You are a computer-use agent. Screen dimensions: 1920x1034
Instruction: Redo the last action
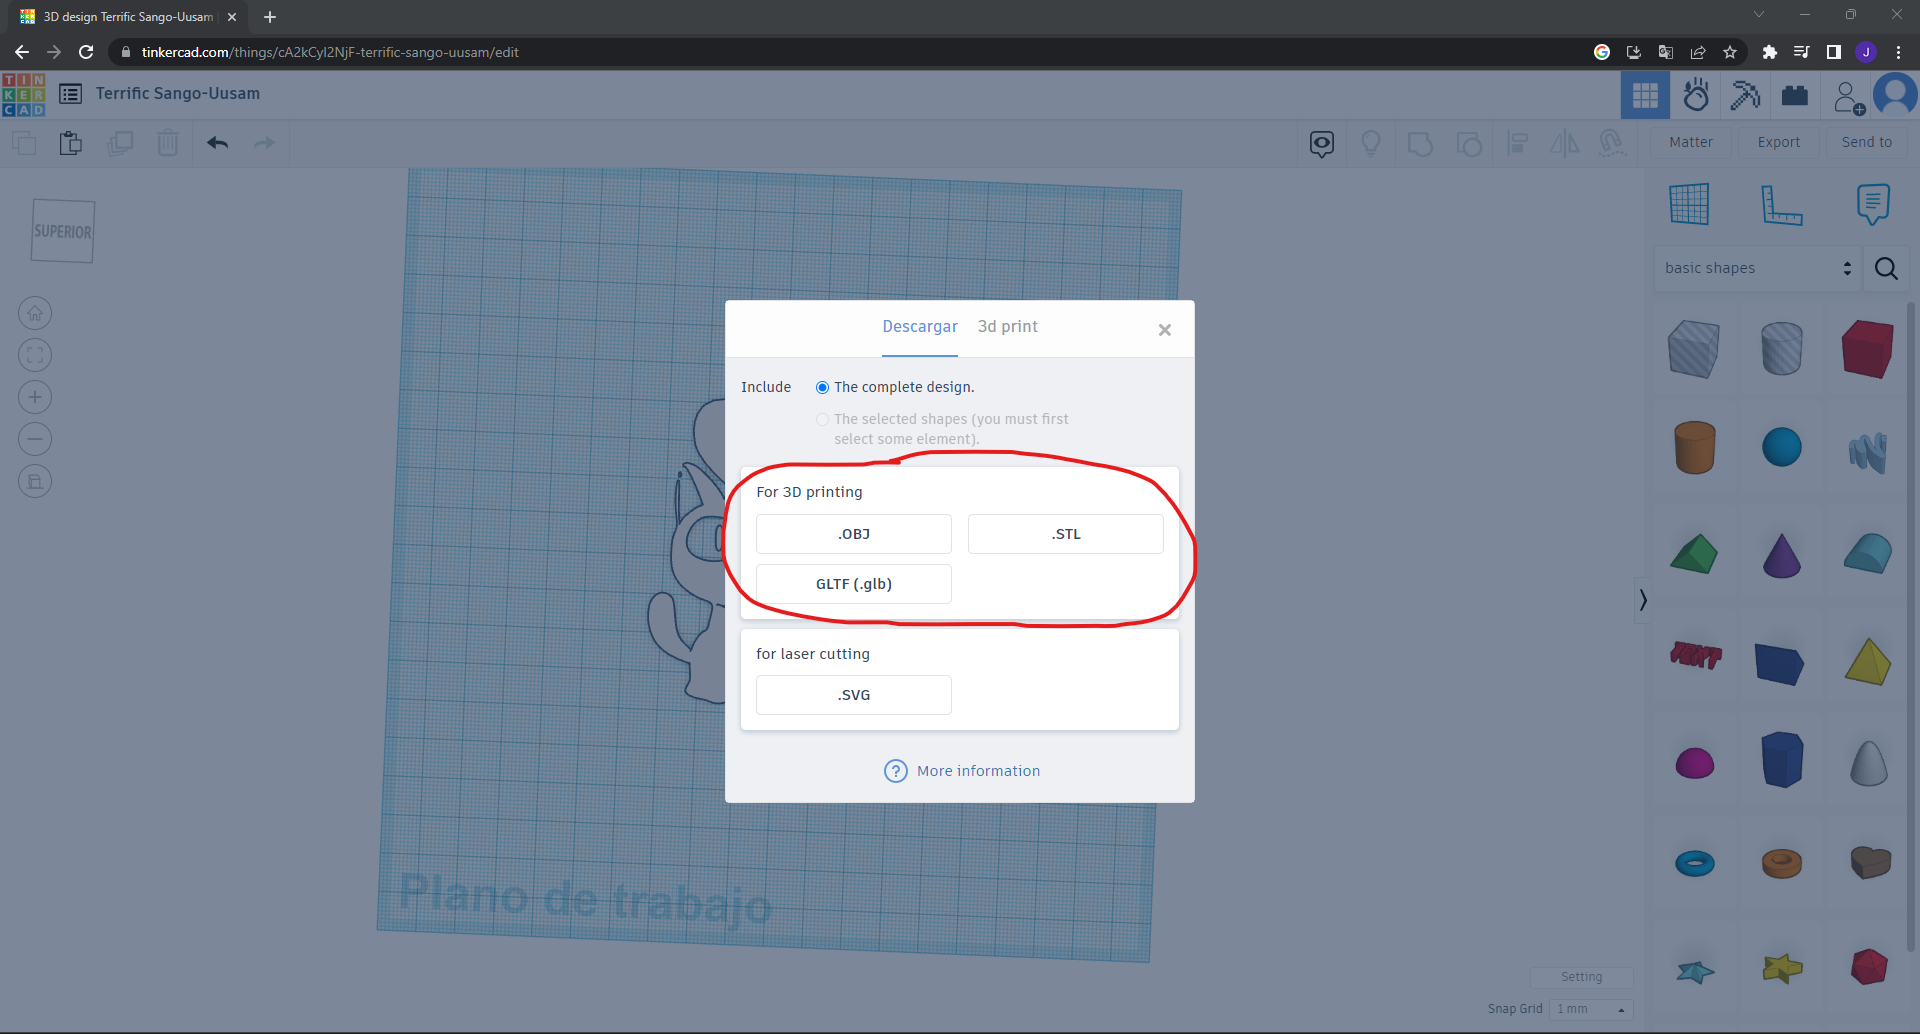point(264,143)
